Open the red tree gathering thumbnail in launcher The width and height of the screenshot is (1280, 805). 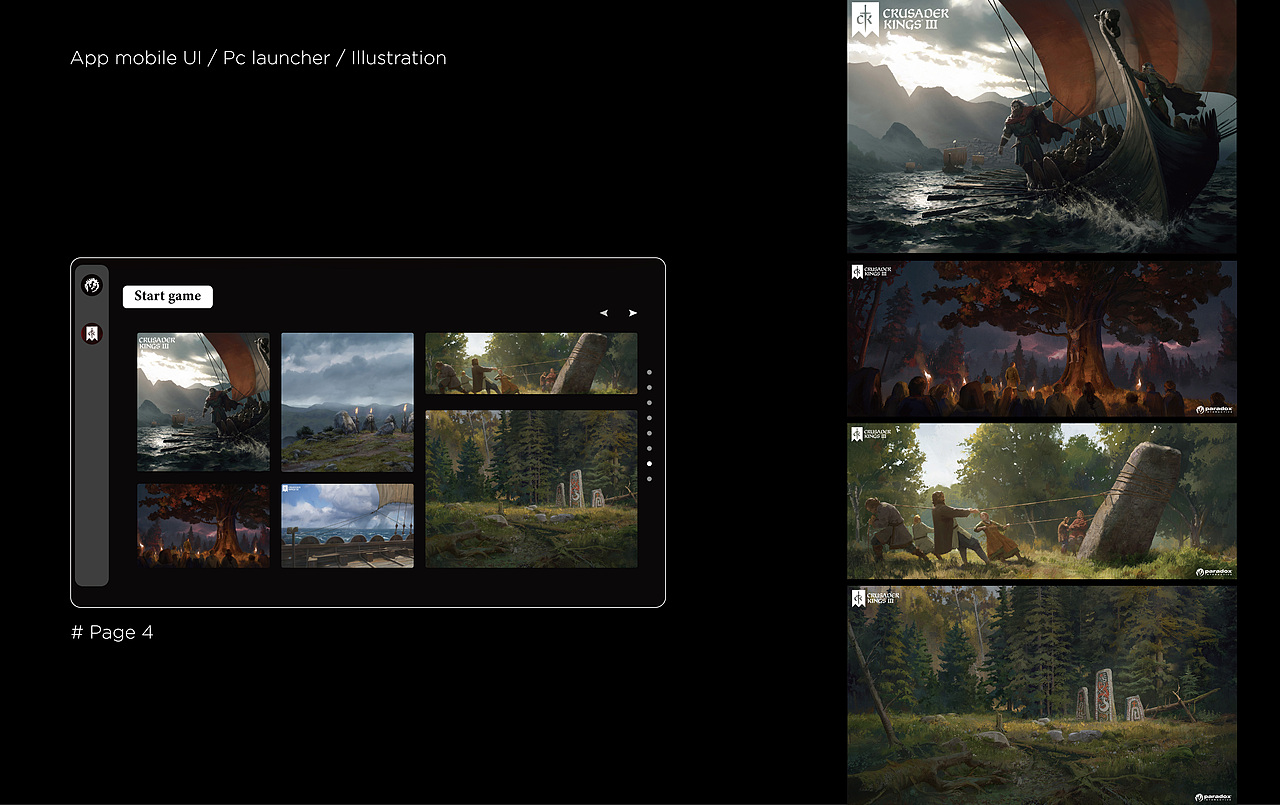click(203, 526)
